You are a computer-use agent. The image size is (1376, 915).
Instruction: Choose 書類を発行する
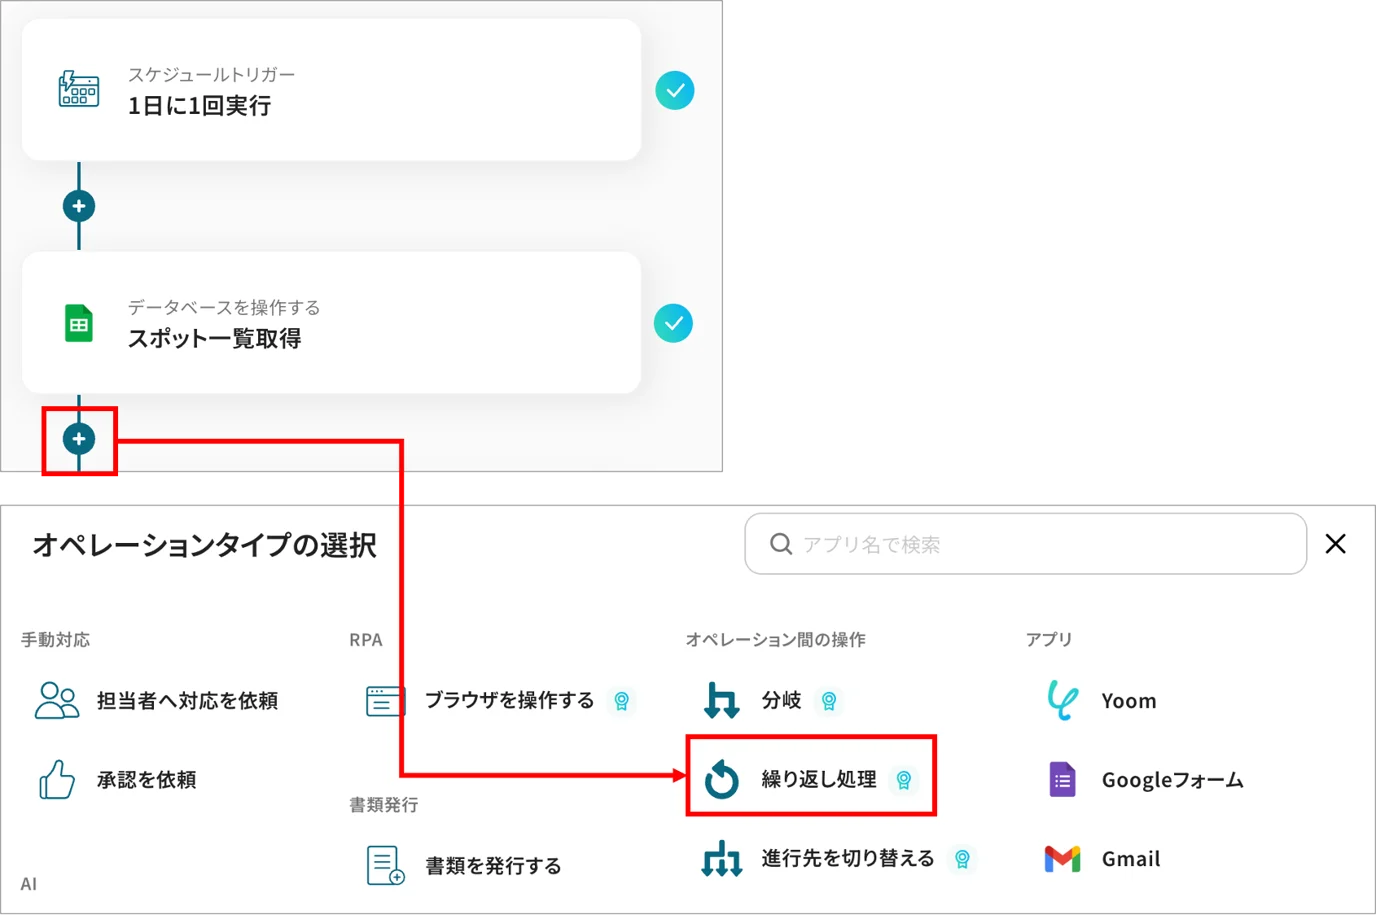pyautogui.click(x=493, y=865)
